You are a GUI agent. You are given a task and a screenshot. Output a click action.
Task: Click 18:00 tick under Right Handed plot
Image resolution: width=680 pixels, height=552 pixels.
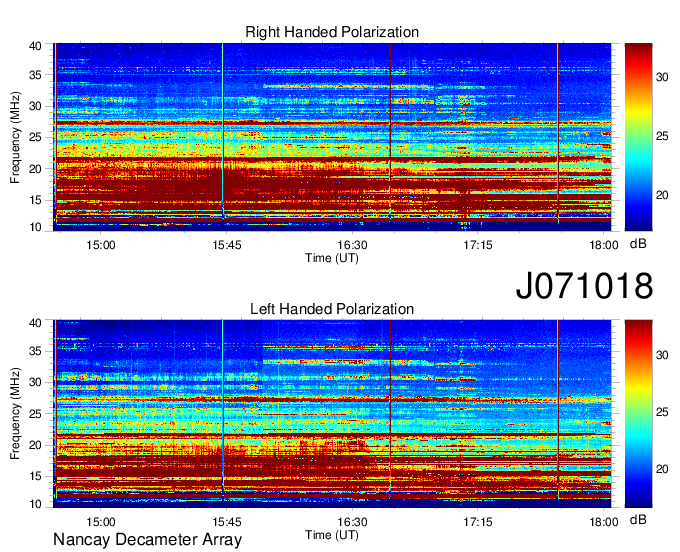point(604,245)
